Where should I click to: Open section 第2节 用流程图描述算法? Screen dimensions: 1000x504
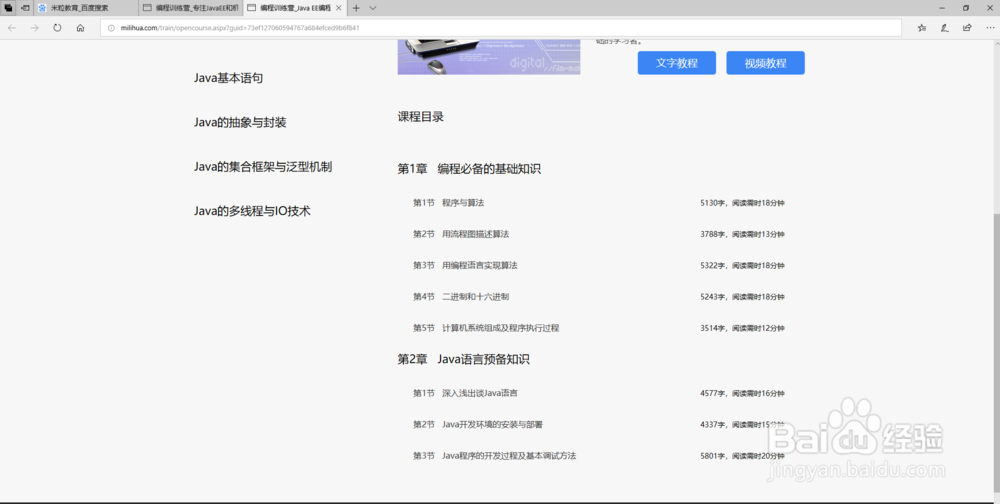460,234
